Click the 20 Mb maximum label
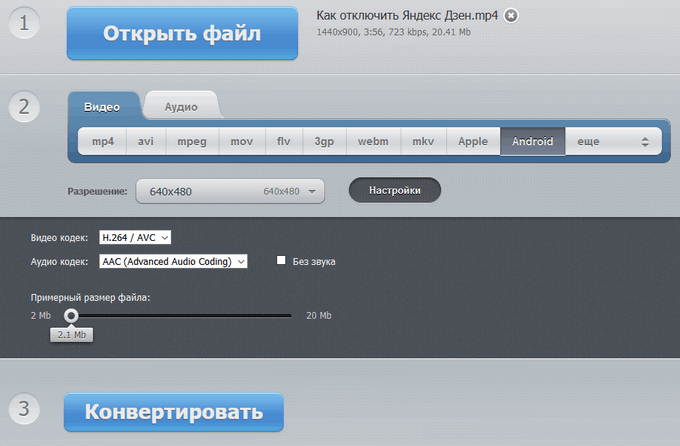680x446 pixels. point(319,315)
